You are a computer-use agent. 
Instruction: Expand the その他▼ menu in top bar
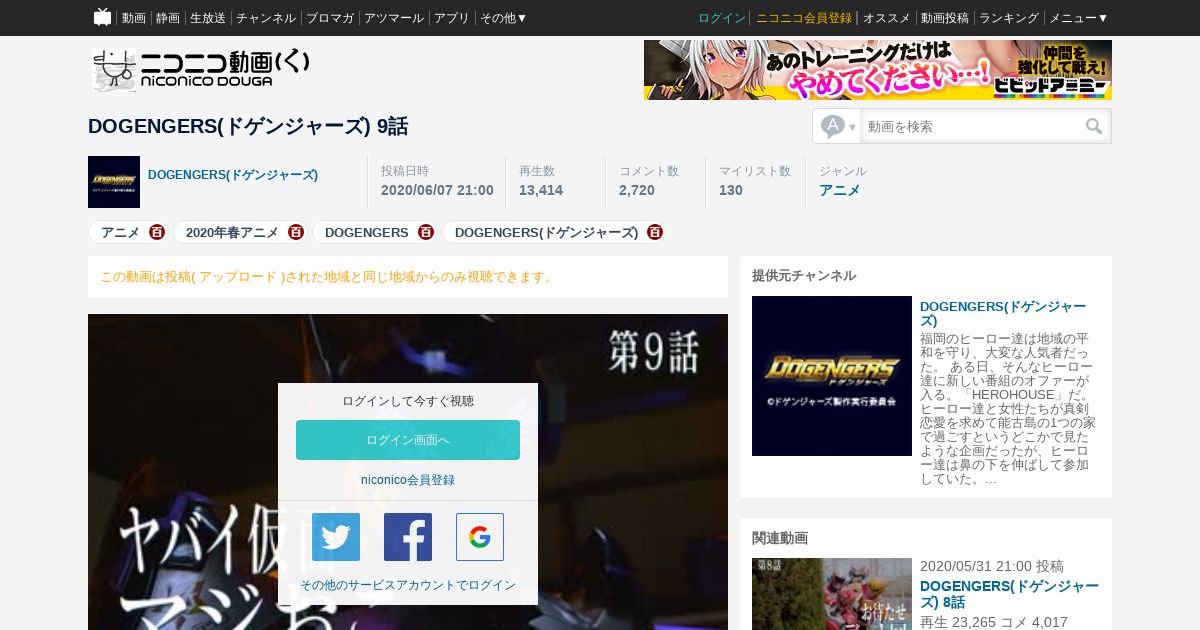[x=503, y=18]
